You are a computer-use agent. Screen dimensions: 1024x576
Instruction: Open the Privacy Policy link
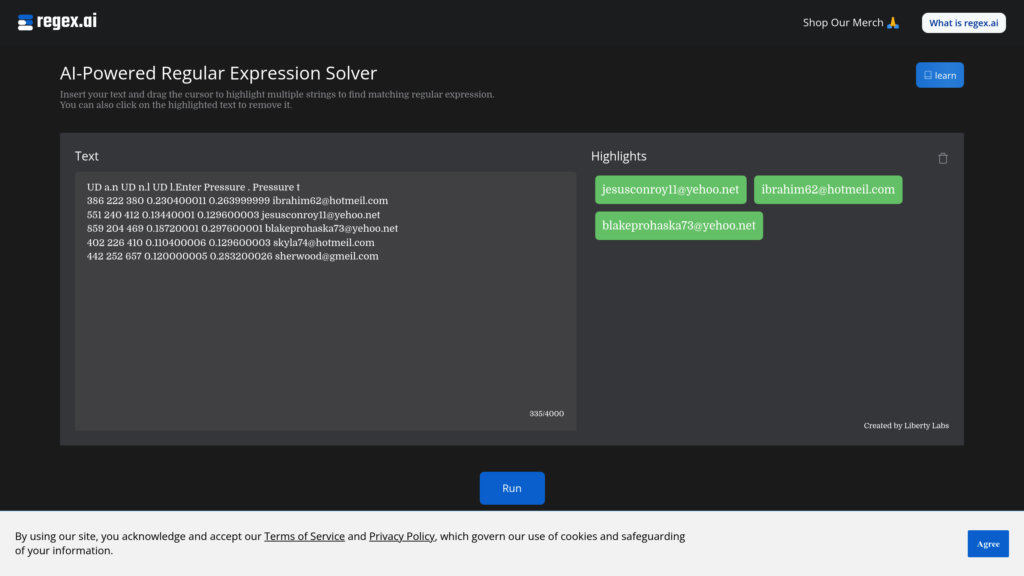(x=401, y=536)
